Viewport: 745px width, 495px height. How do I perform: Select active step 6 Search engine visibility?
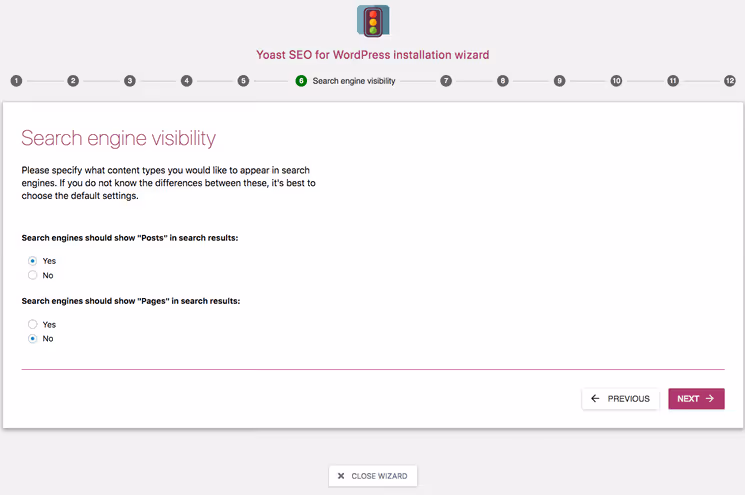pyautogui.click(x=345, y=81)
